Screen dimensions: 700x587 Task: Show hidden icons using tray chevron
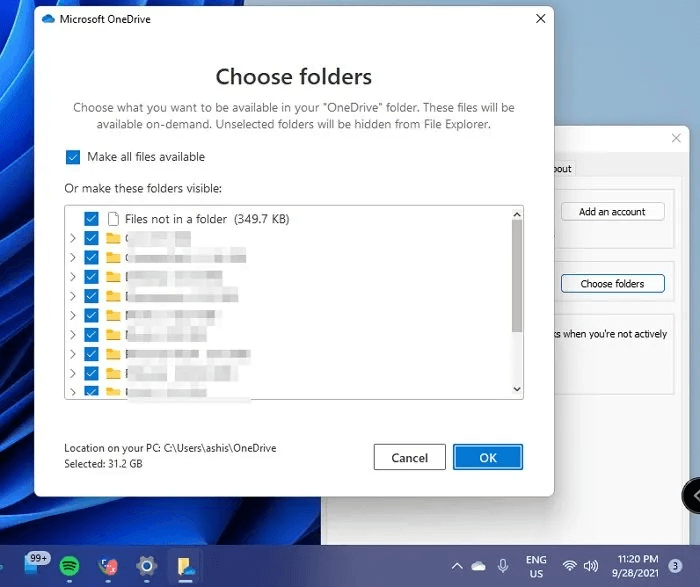click(x=455, y=565)
